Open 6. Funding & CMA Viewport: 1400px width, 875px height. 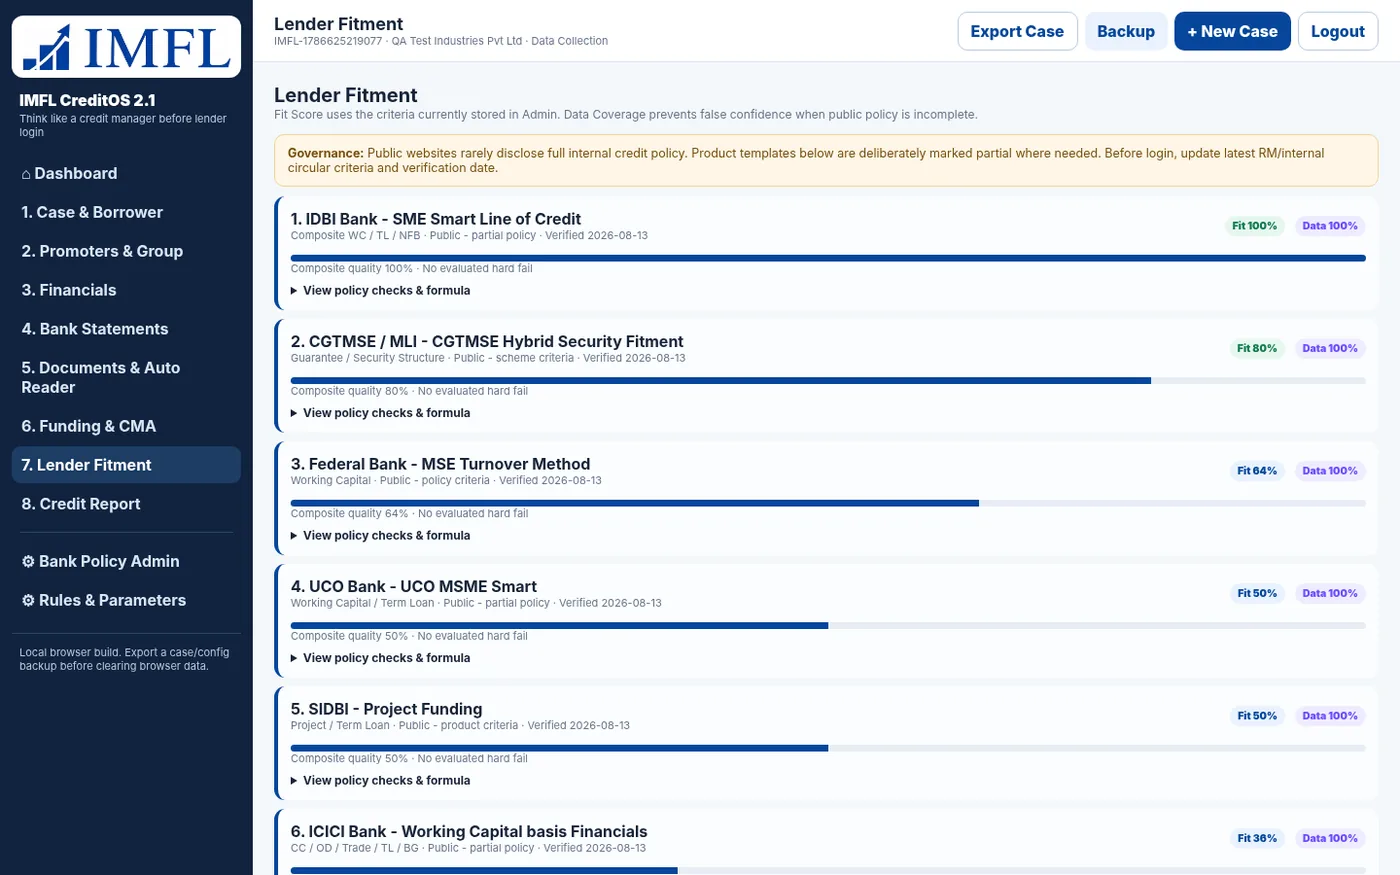coord(126,426)
